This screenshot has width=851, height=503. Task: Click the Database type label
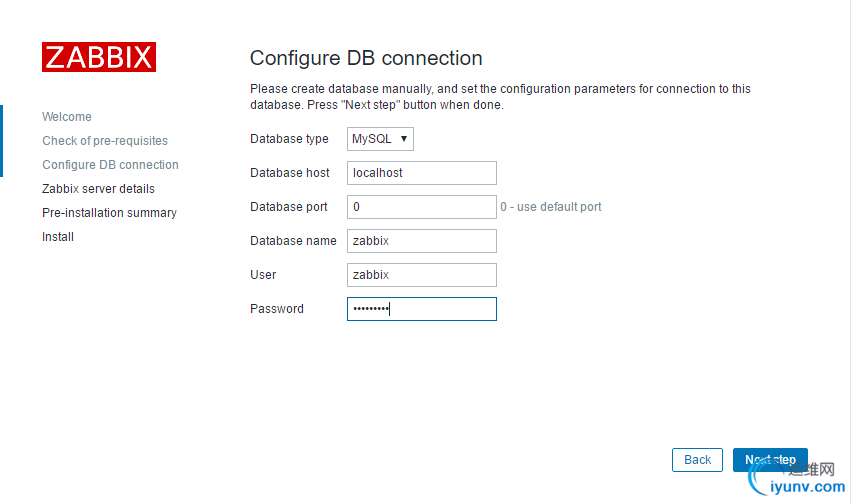(x=289, y=139)
